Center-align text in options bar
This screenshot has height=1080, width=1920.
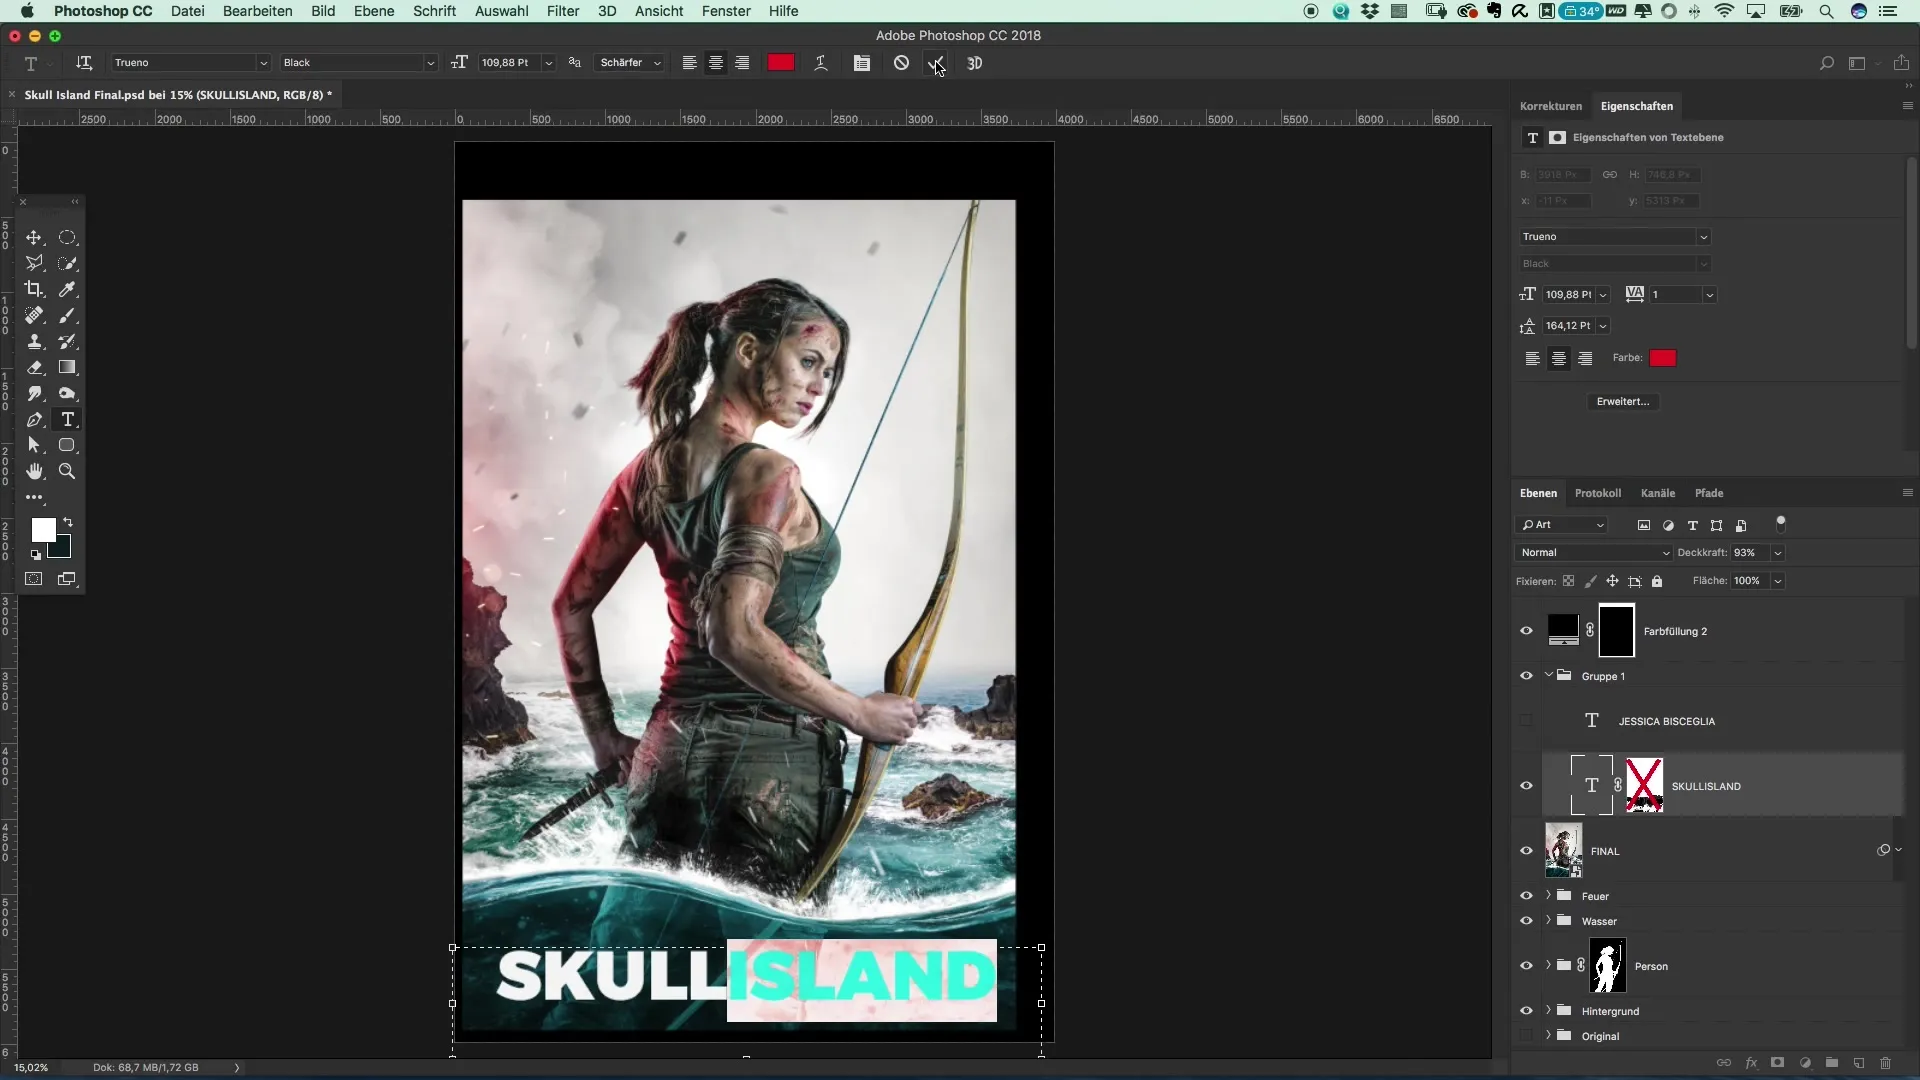[716, 63]
